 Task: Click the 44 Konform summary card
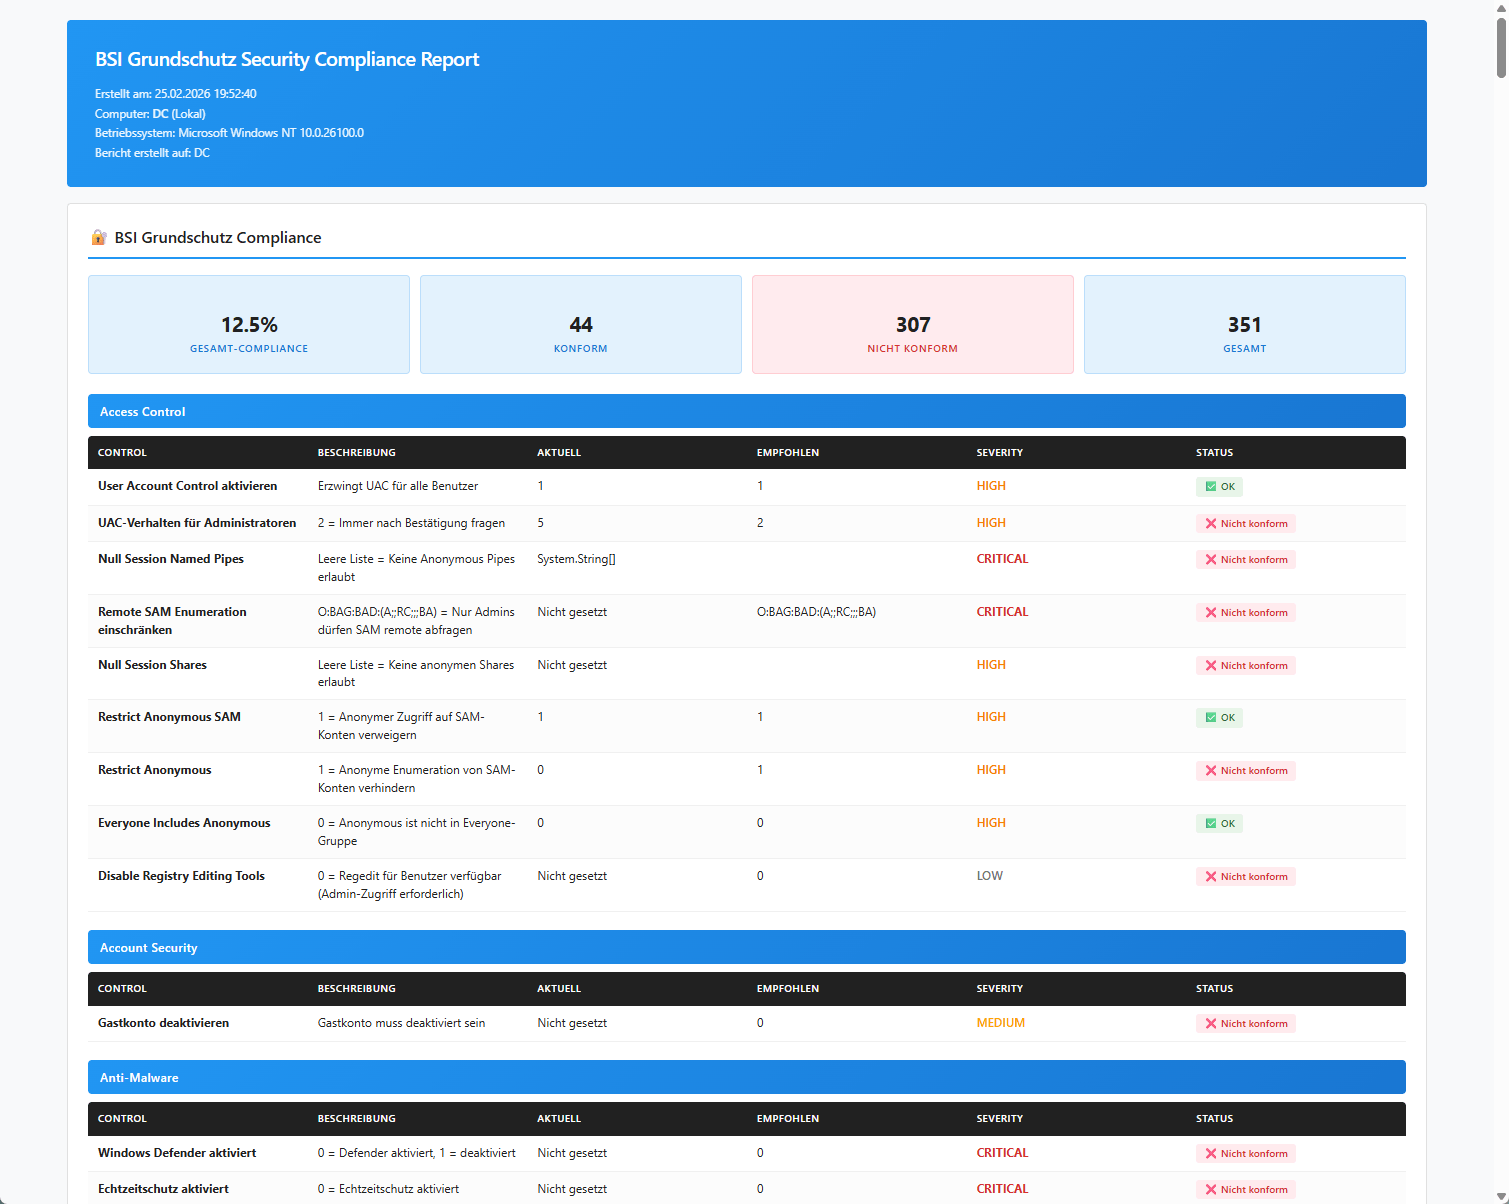(580, 325)
